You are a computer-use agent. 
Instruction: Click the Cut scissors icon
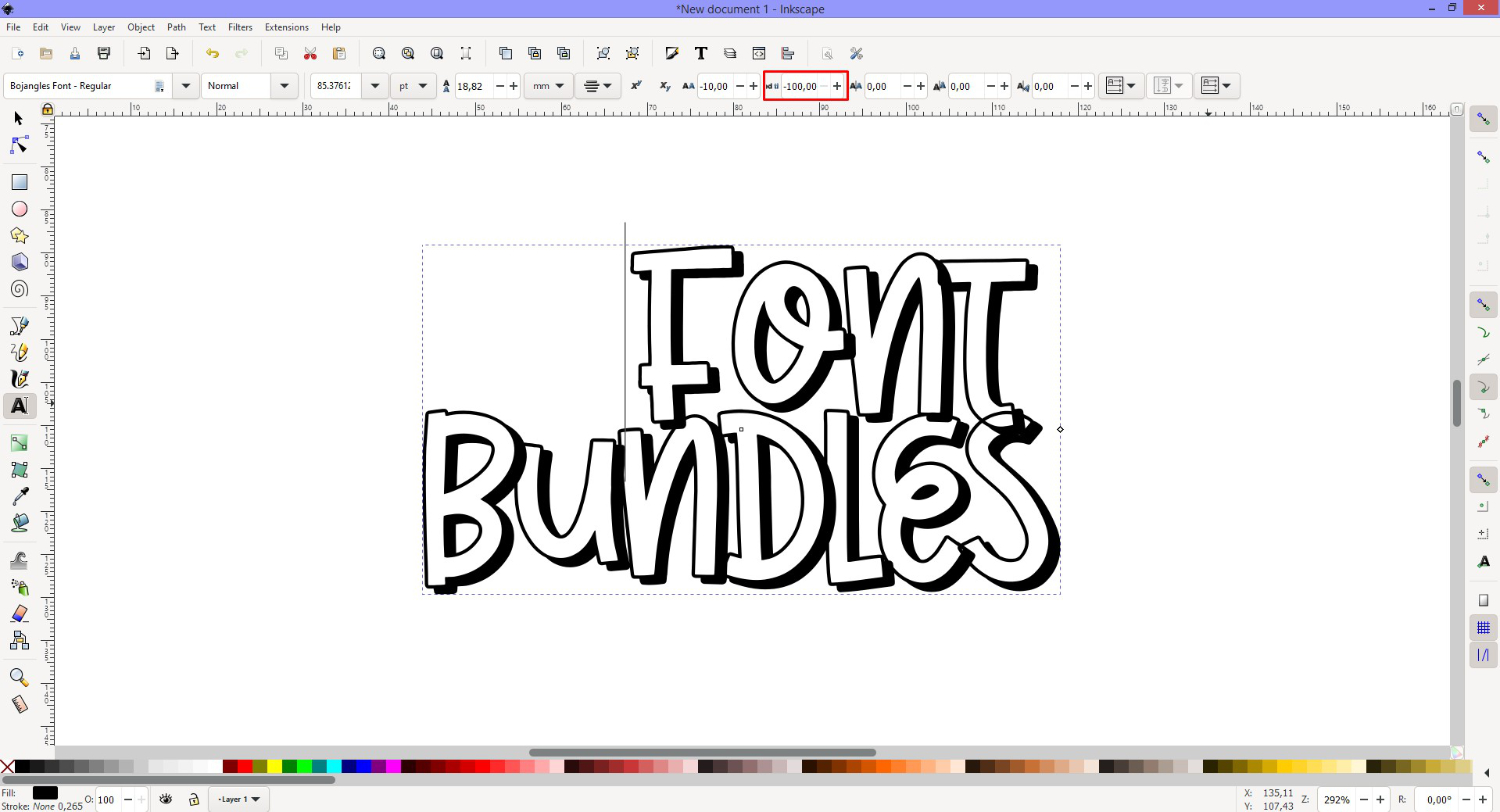[x=310, y=53]
